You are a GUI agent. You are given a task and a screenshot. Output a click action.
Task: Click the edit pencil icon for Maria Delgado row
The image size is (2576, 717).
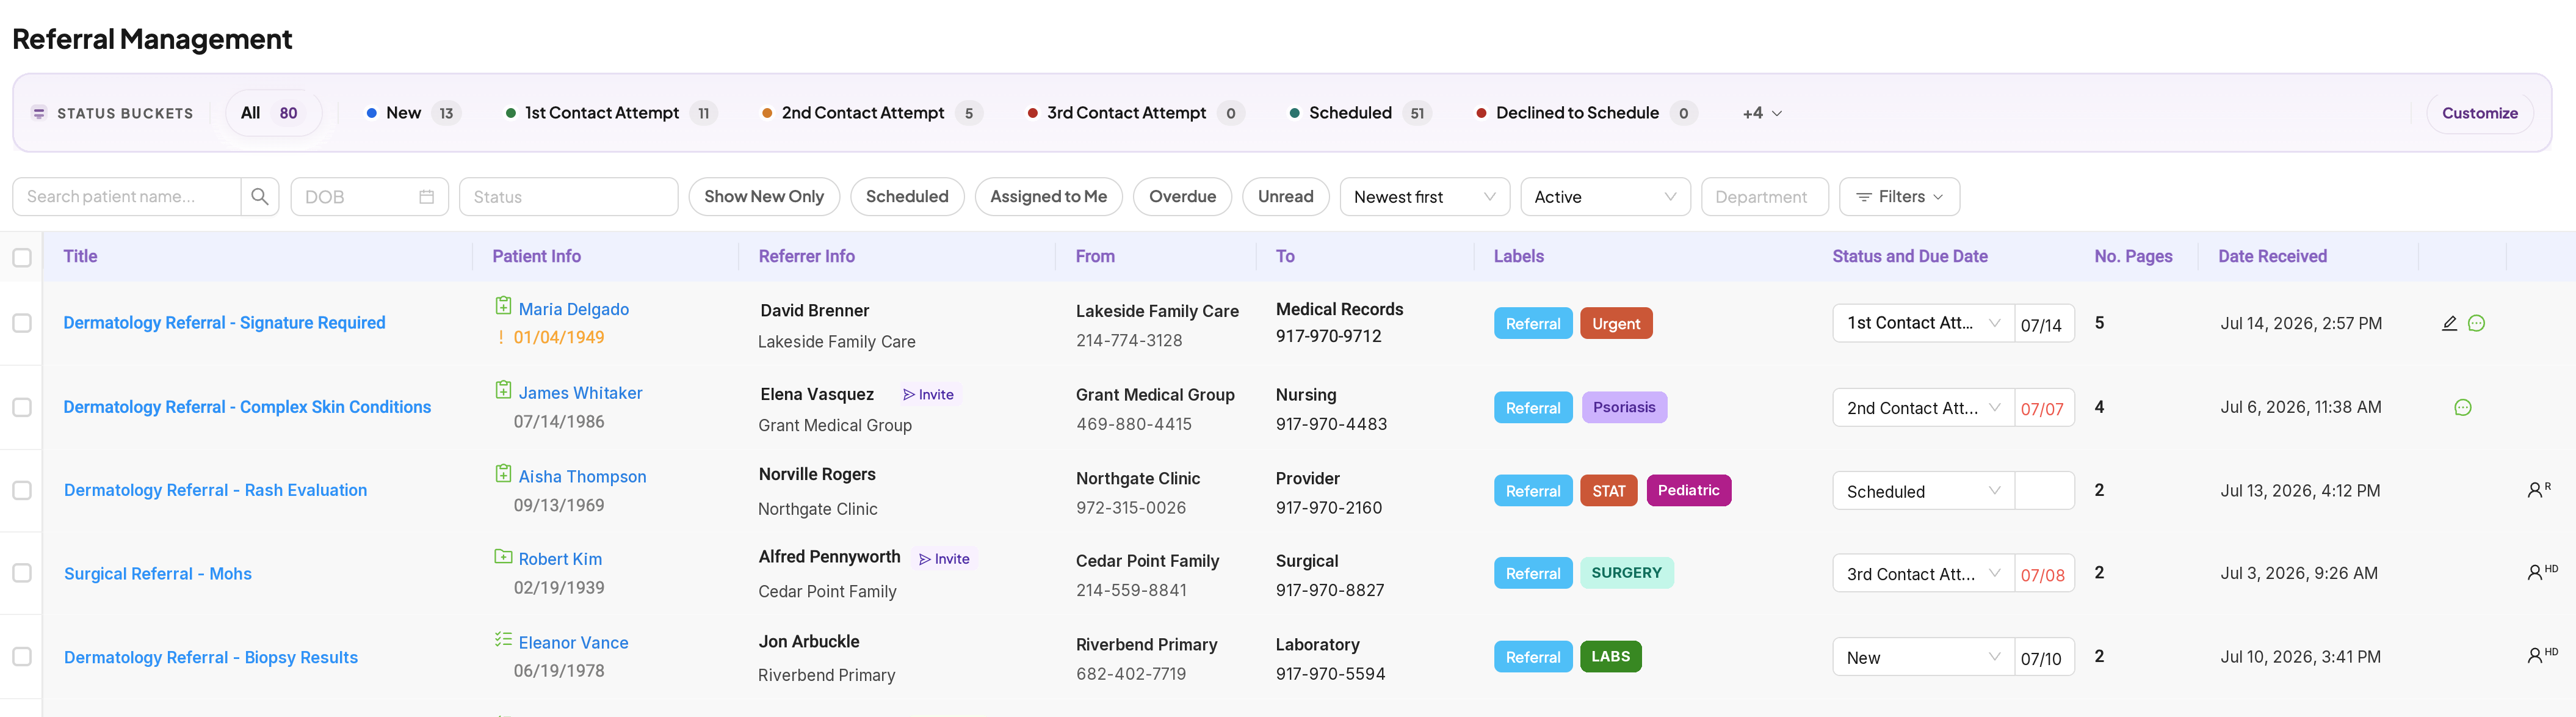click(2450, 323)
